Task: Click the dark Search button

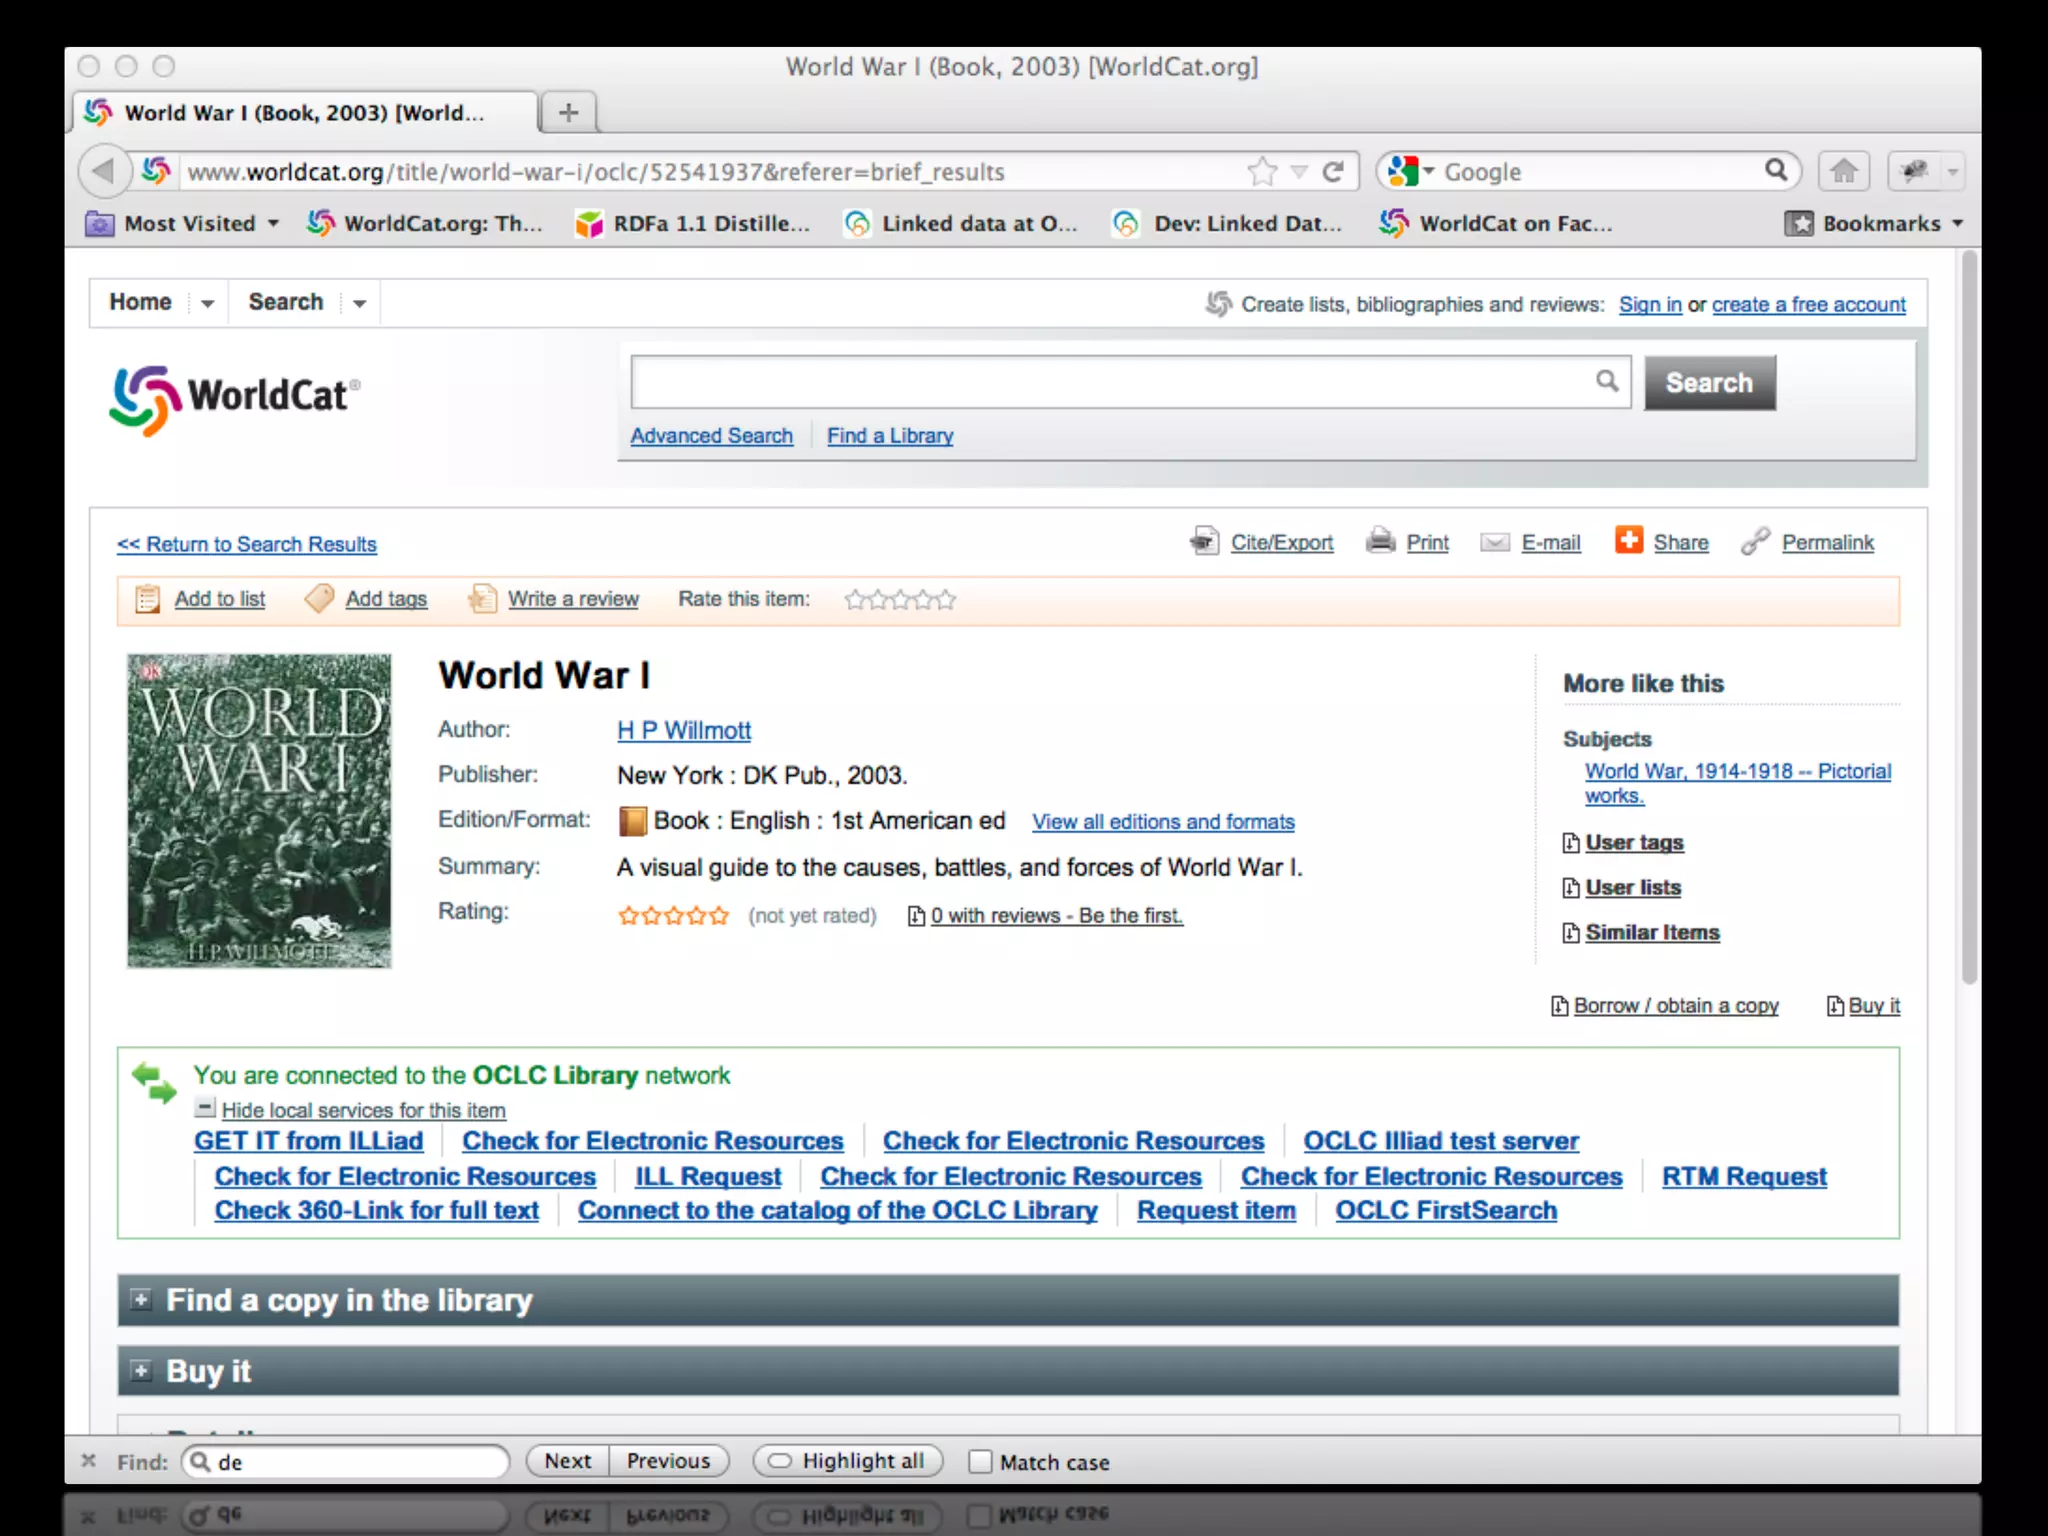Action: pos(1709,383)
